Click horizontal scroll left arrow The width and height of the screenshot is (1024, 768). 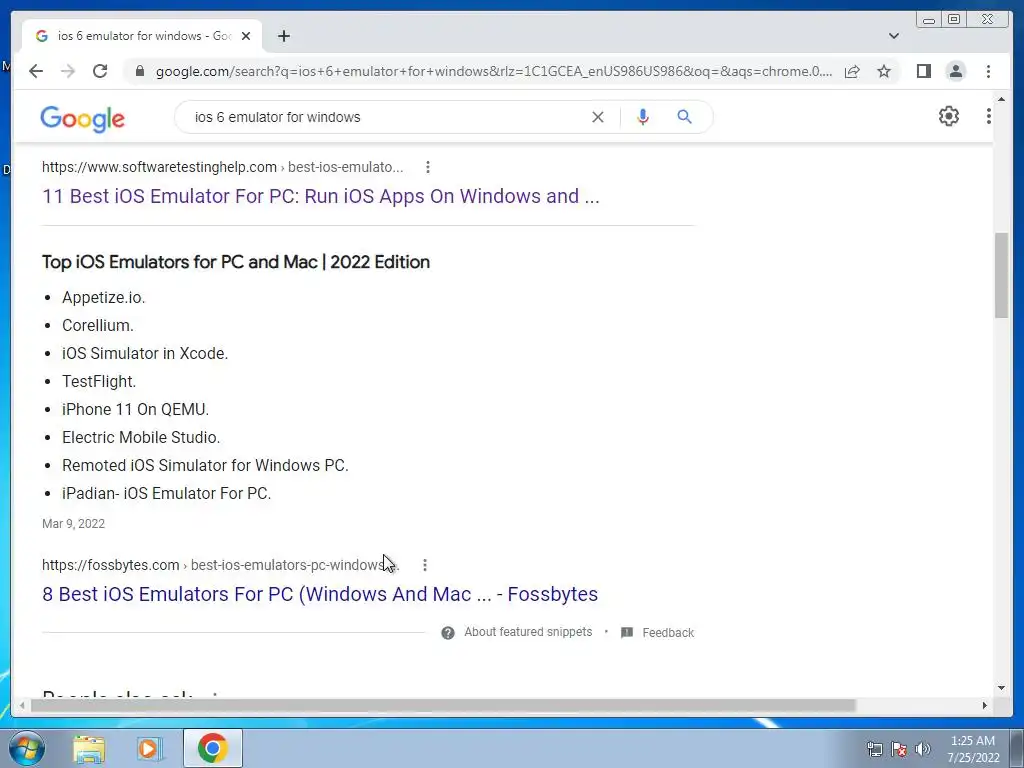22,705
